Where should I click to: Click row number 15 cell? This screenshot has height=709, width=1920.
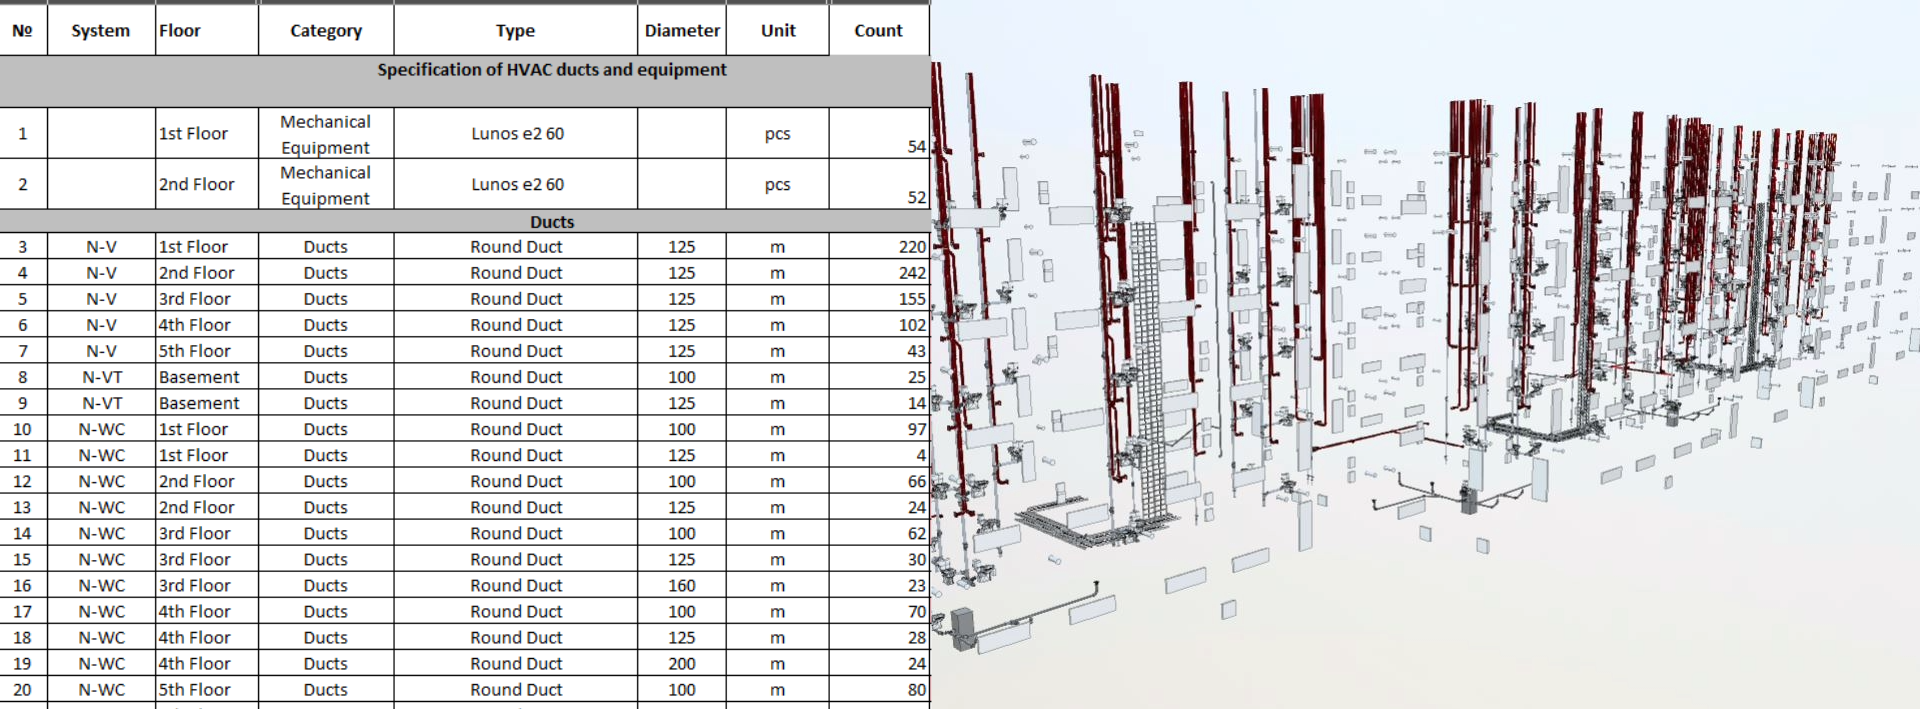(x=23, y=558)
